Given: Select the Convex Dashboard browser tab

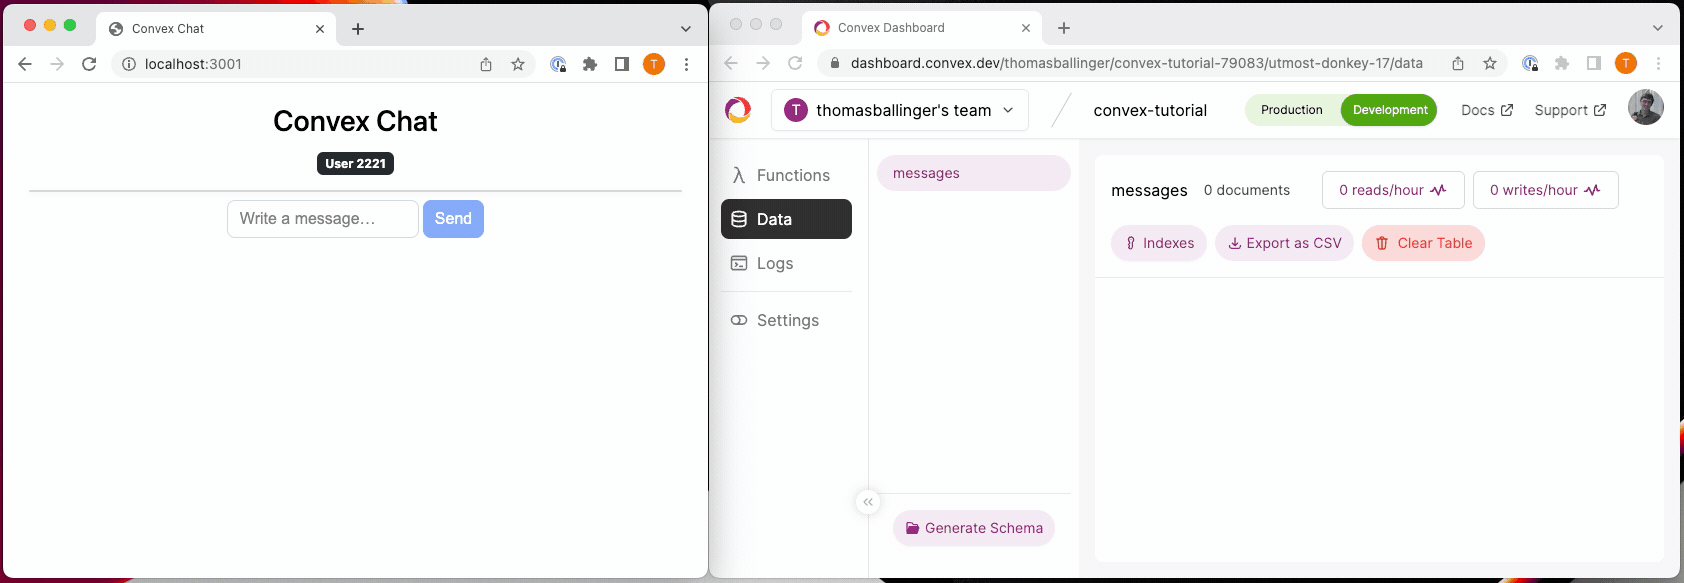Looking at the screenshot, I should point(921,28).
